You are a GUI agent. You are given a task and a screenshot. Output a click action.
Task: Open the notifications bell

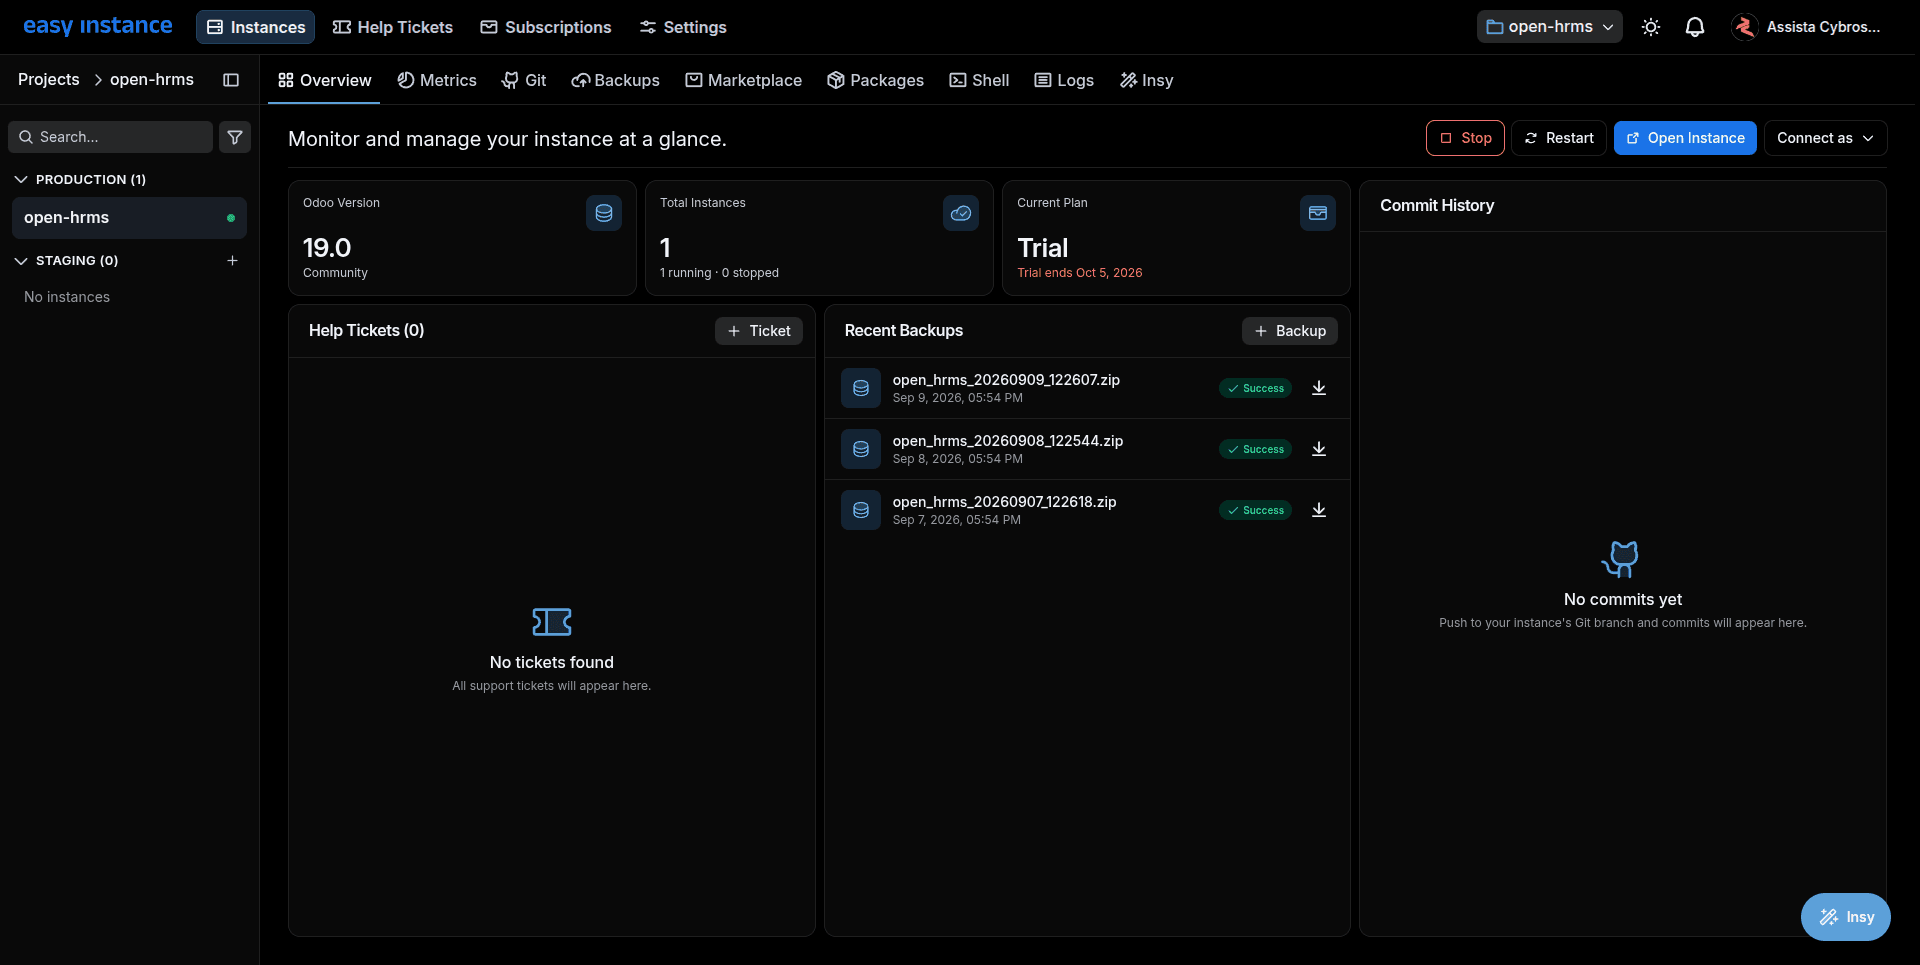coord(1695,27)
